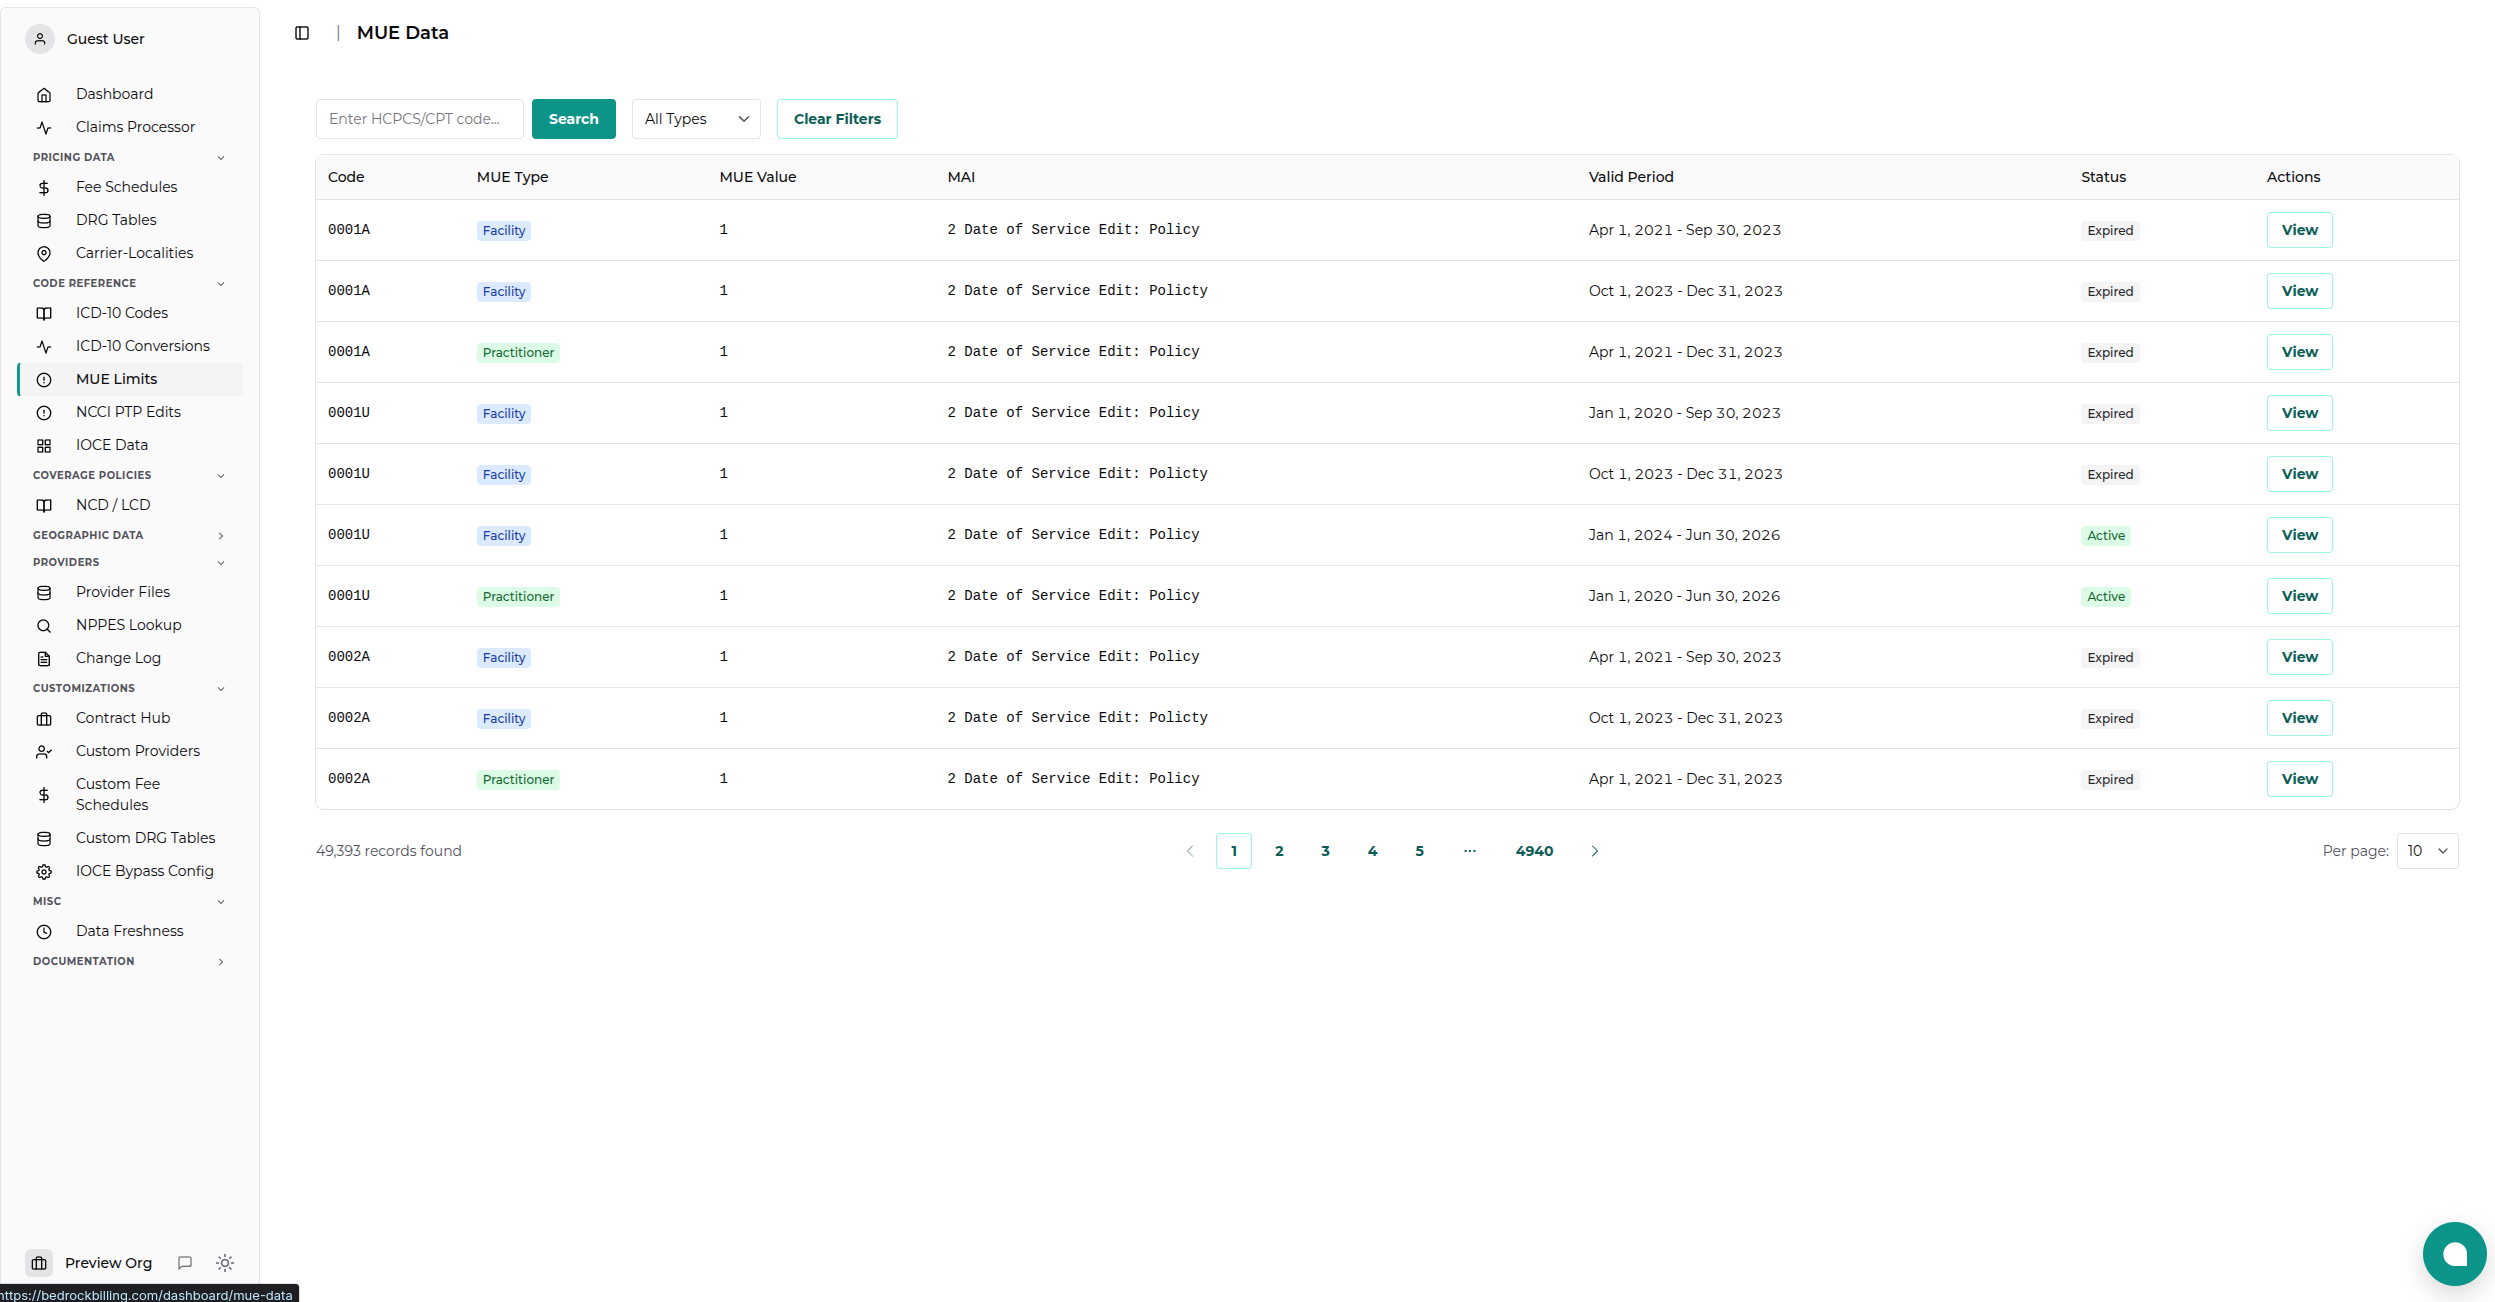The height and width of the screenshot is (1302, 2495).
Task: Click the previous page arrow
Action: [x=1190, y=851]
